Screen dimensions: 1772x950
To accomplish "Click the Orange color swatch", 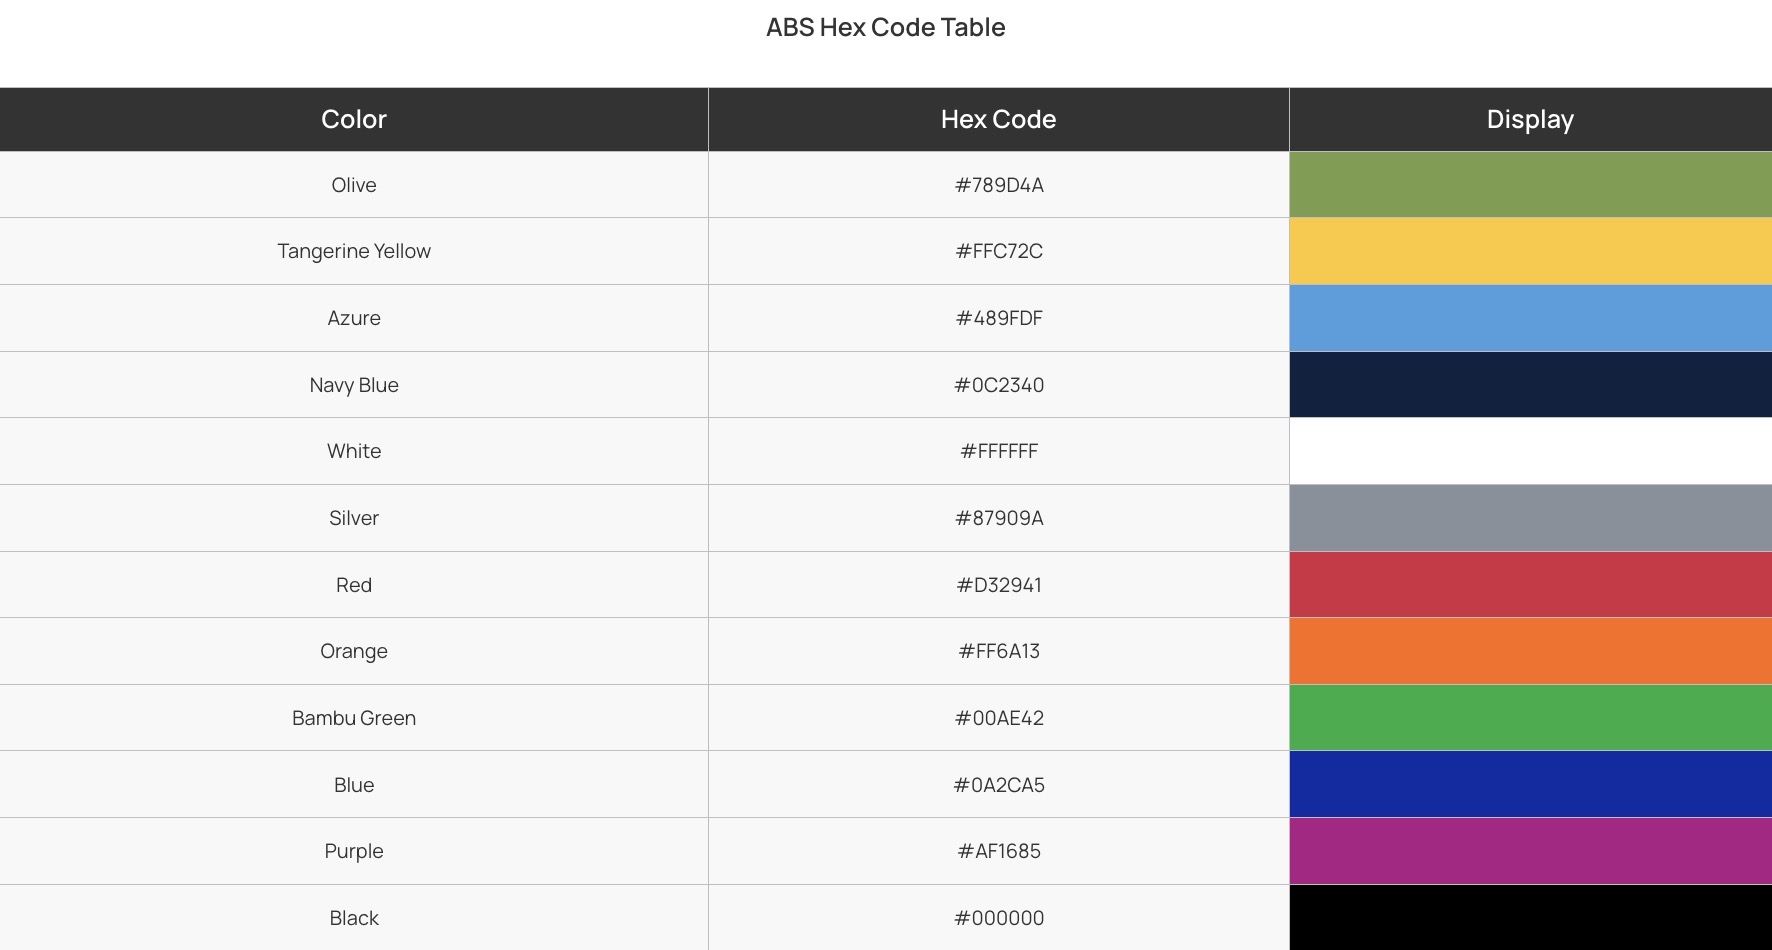I will [1530, 651].
